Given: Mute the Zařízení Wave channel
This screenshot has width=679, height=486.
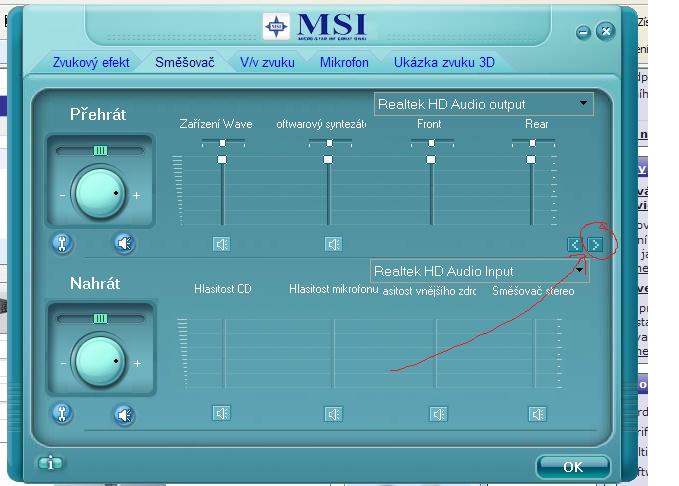Looking at the screenshot, I should pyautogui.click(x=222, y=244).
